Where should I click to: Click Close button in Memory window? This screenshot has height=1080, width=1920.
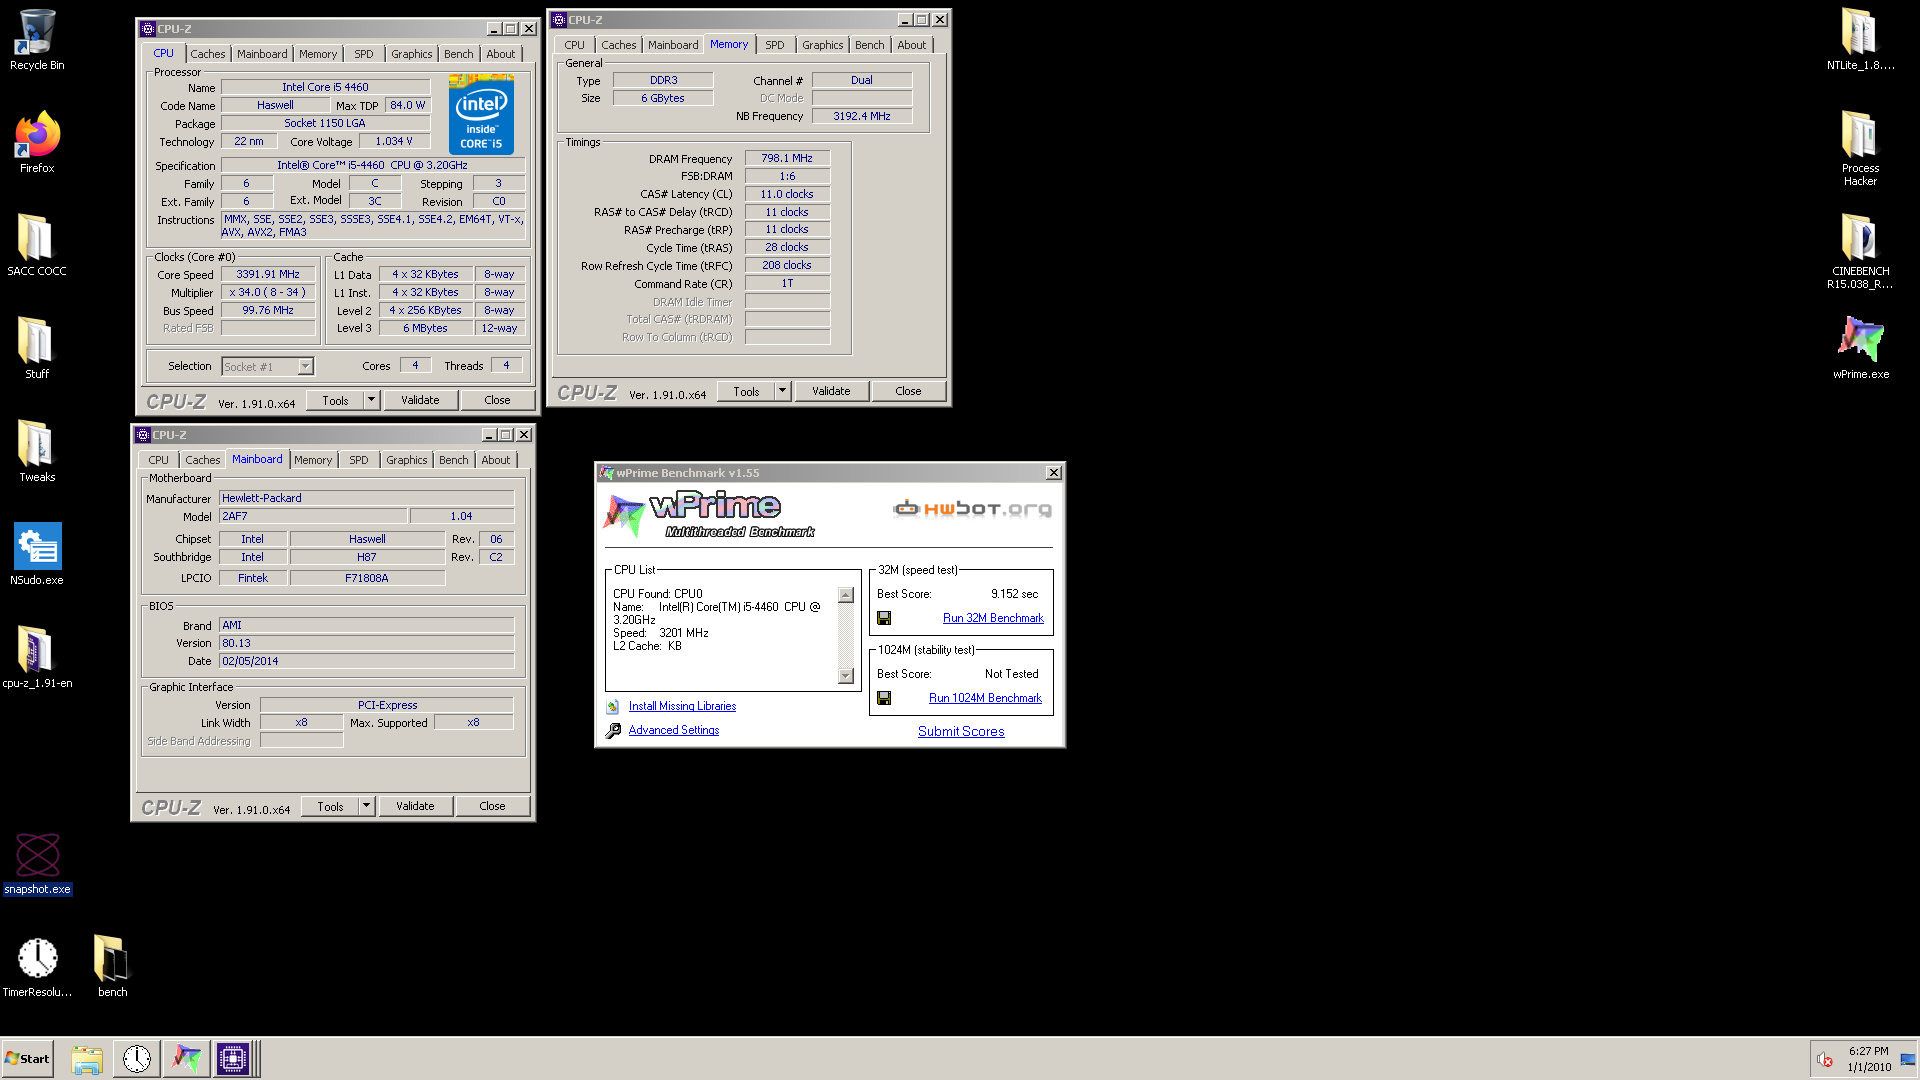pos(908,391)
